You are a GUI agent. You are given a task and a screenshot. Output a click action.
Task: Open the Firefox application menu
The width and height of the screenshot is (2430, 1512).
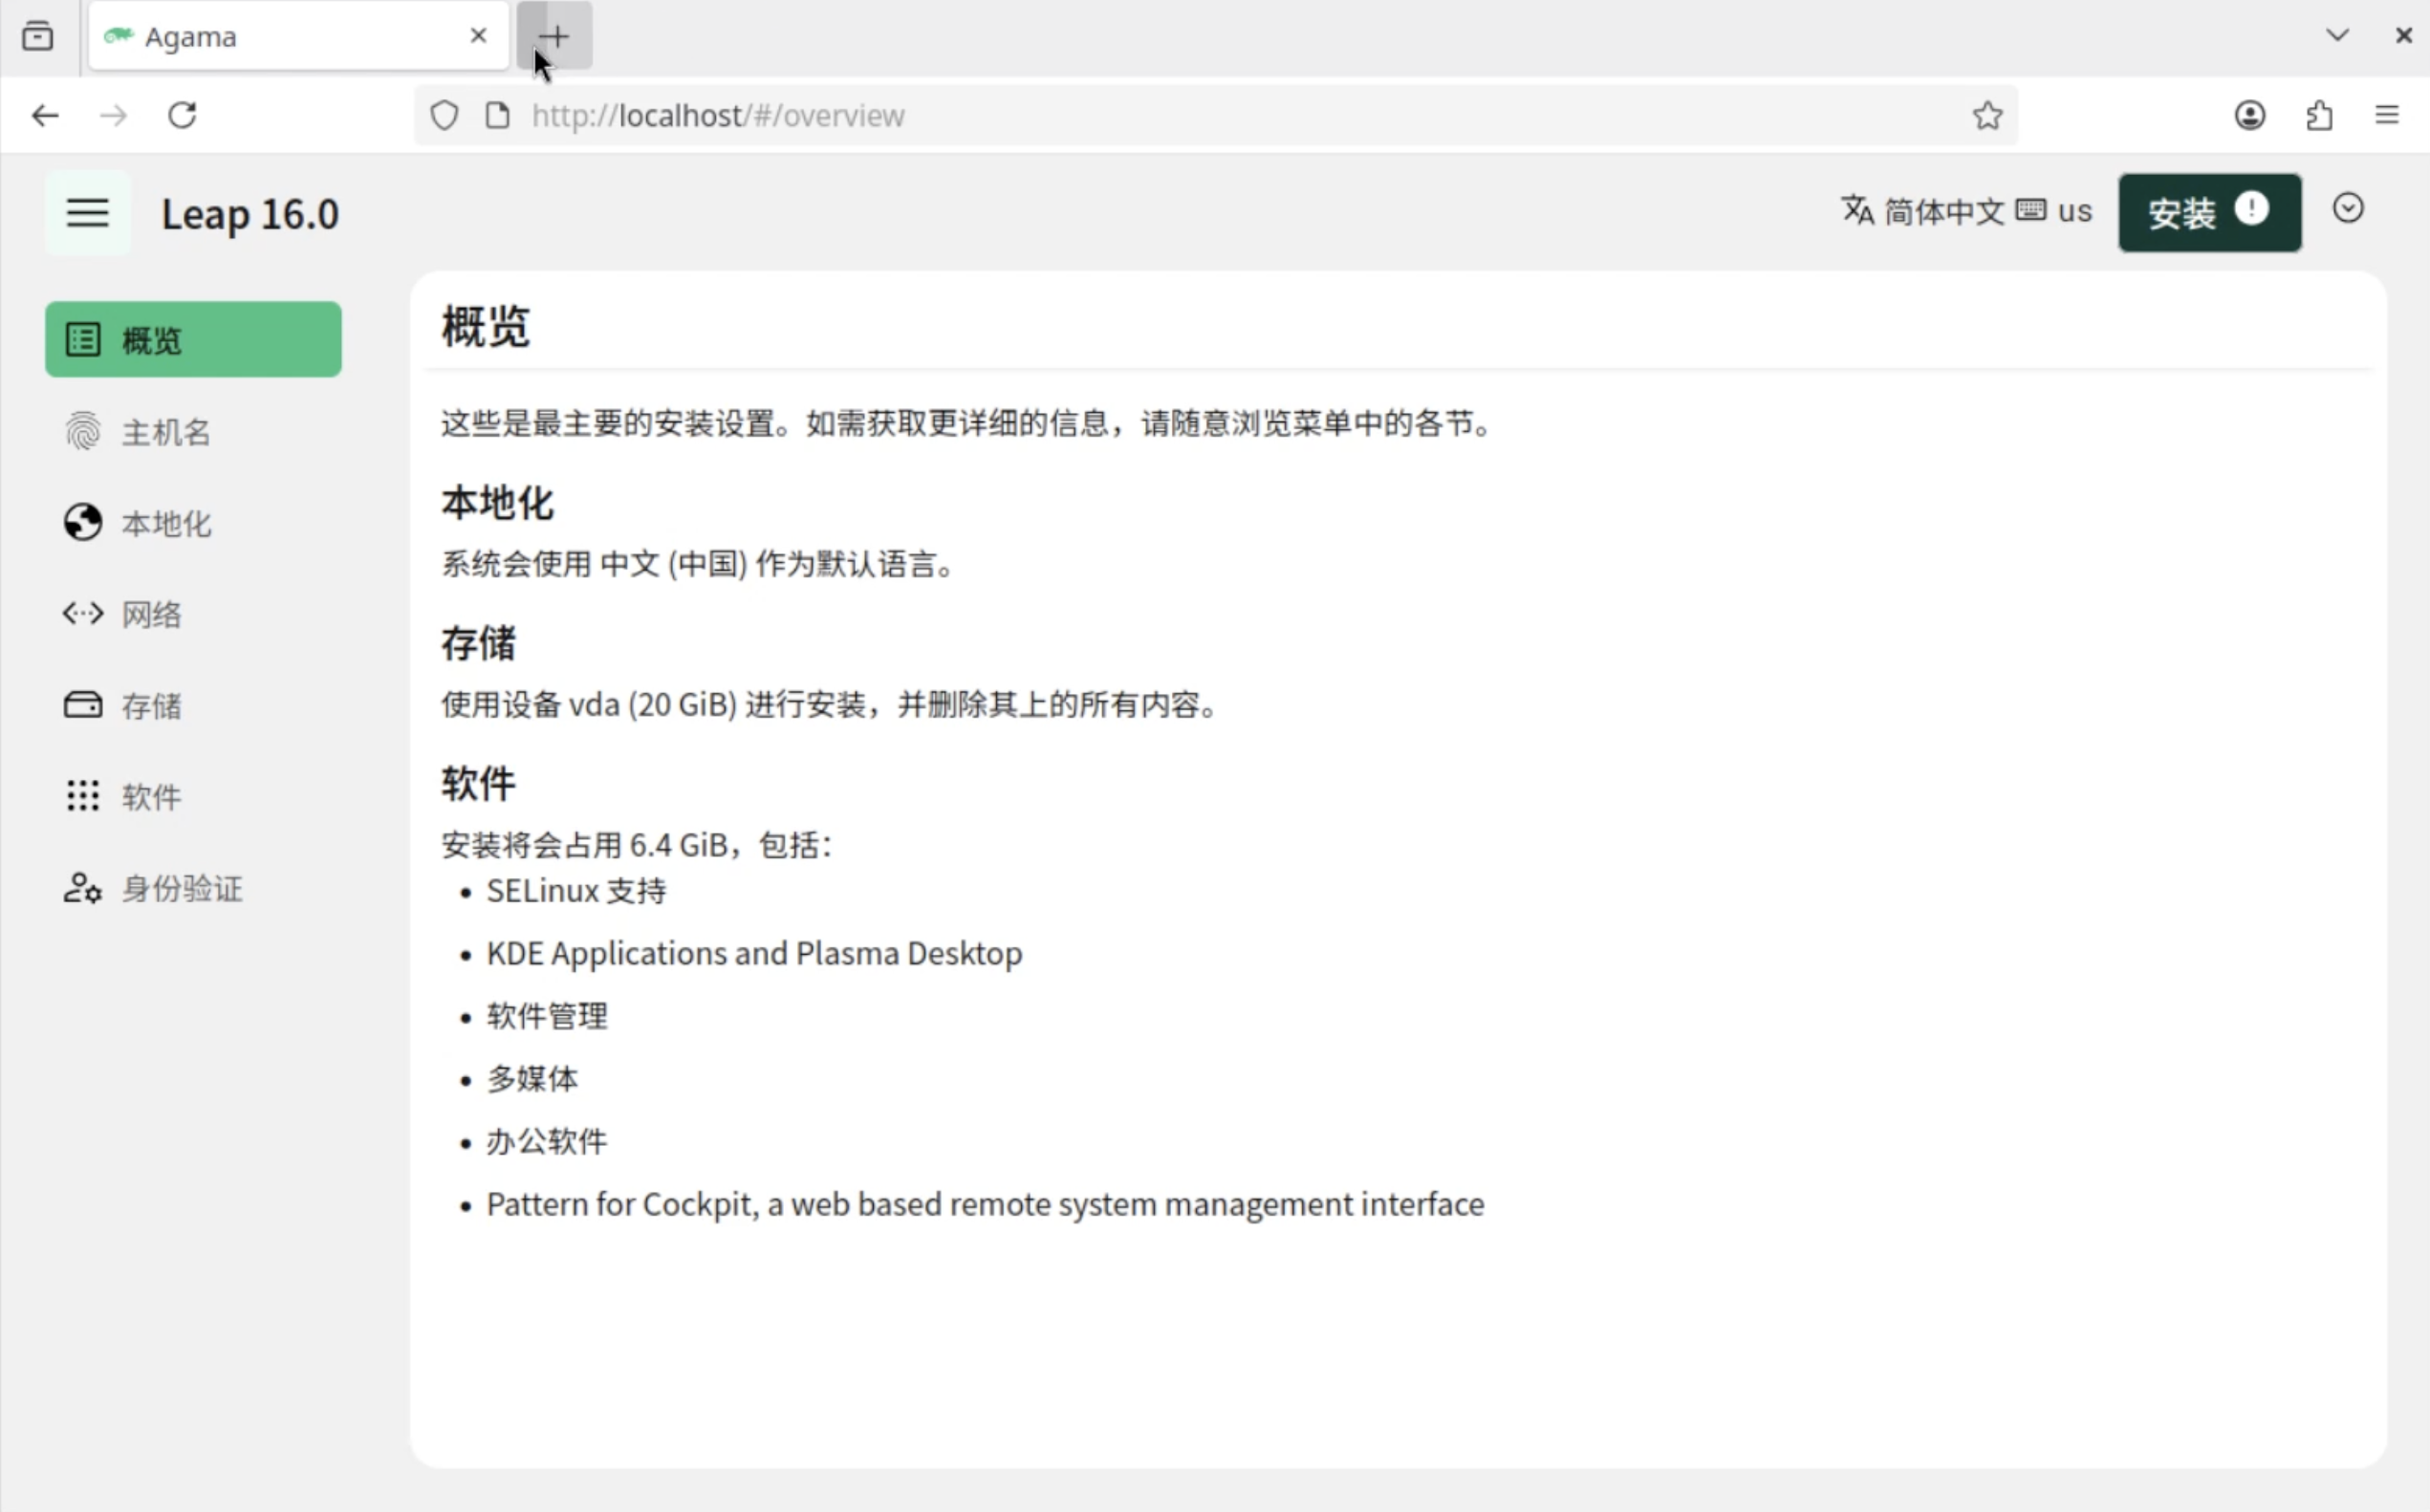point(2387,116)
